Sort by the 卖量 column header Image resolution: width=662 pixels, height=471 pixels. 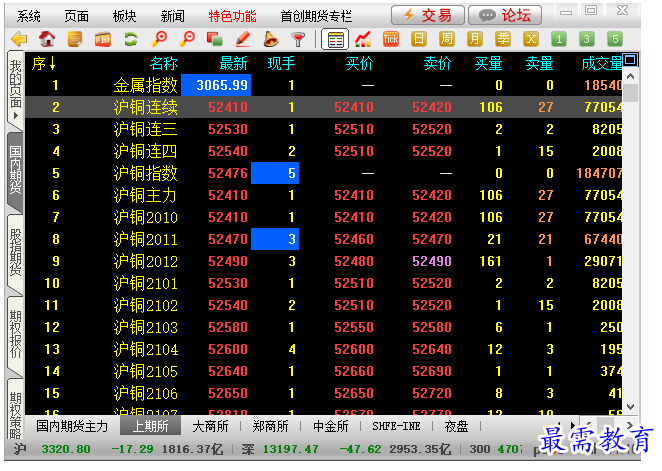pyautogui.click(x=539, y=64)
